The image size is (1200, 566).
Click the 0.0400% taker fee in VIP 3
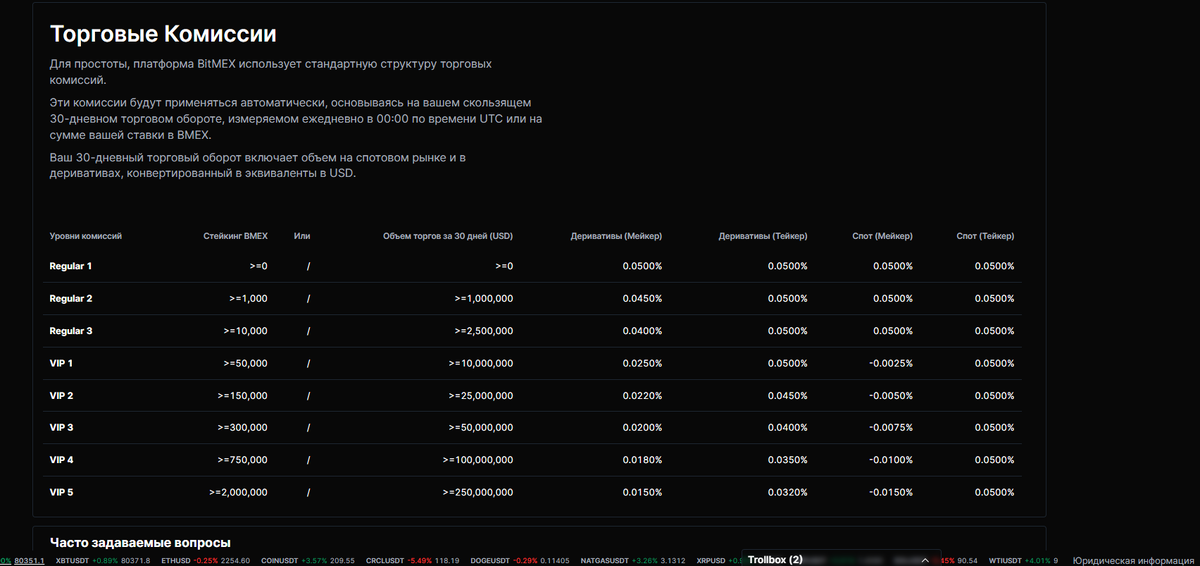(x=788, y=427)
